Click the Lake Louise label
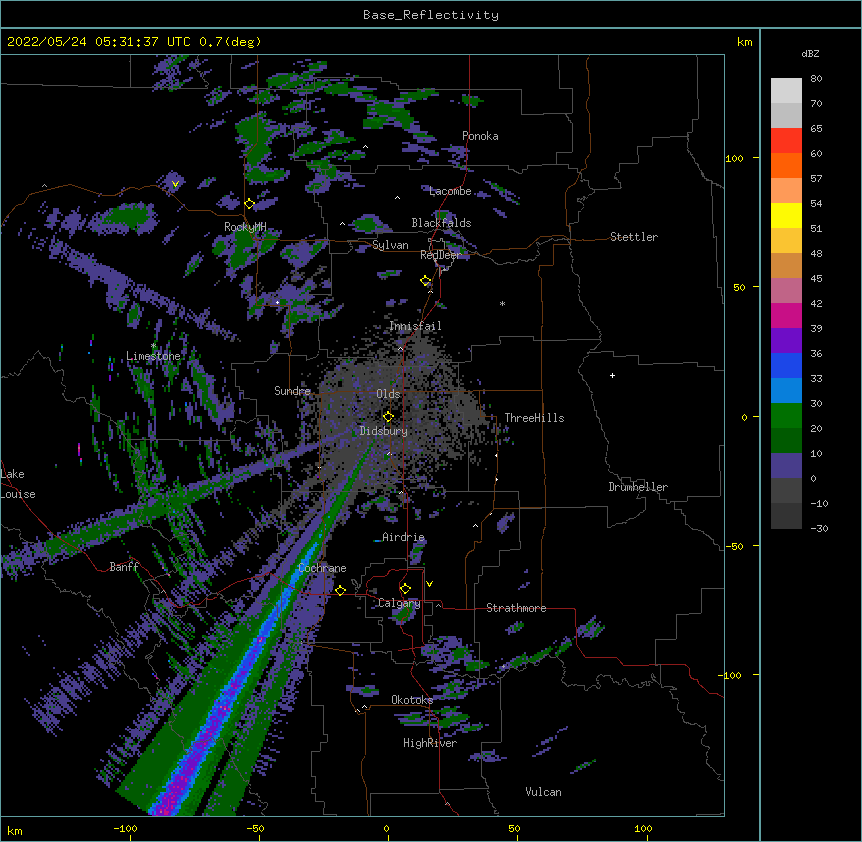 [x=18, y=484]
